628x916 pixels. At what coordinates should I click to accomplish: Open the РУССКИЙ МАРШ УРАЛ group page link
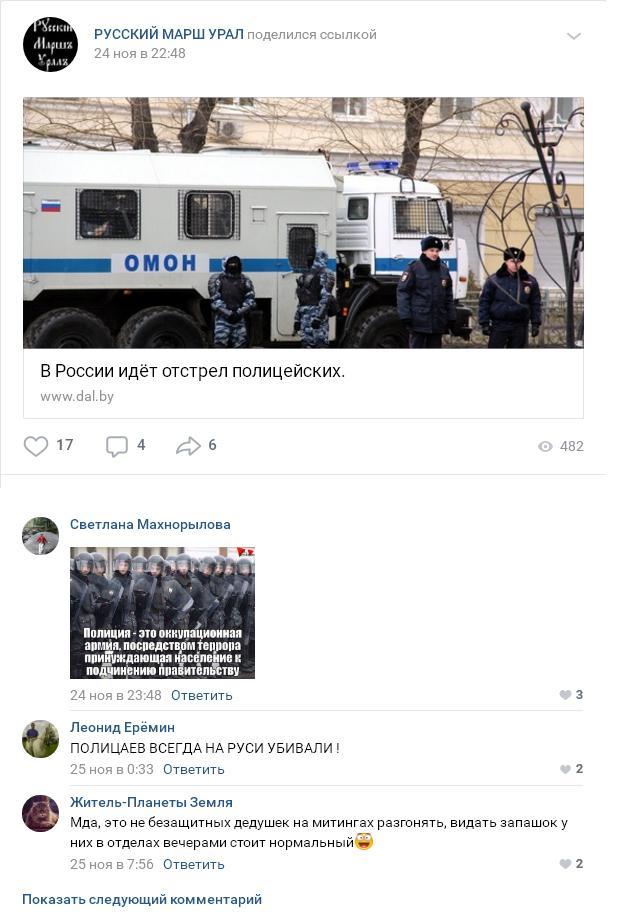pyautogui.click(x=169, y=34)
